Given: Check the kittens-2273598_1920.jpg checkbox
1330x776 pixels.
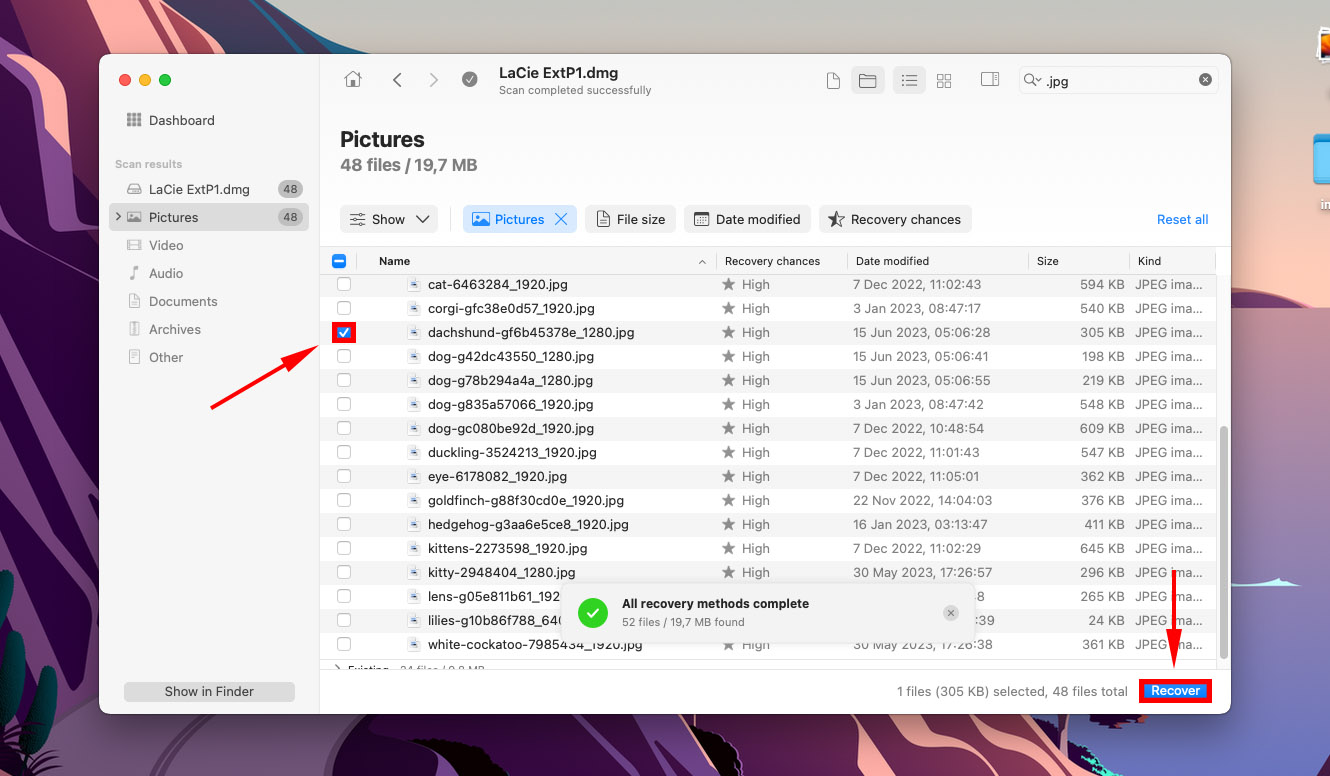Looking at the screenshot, I should click(344, 548).
